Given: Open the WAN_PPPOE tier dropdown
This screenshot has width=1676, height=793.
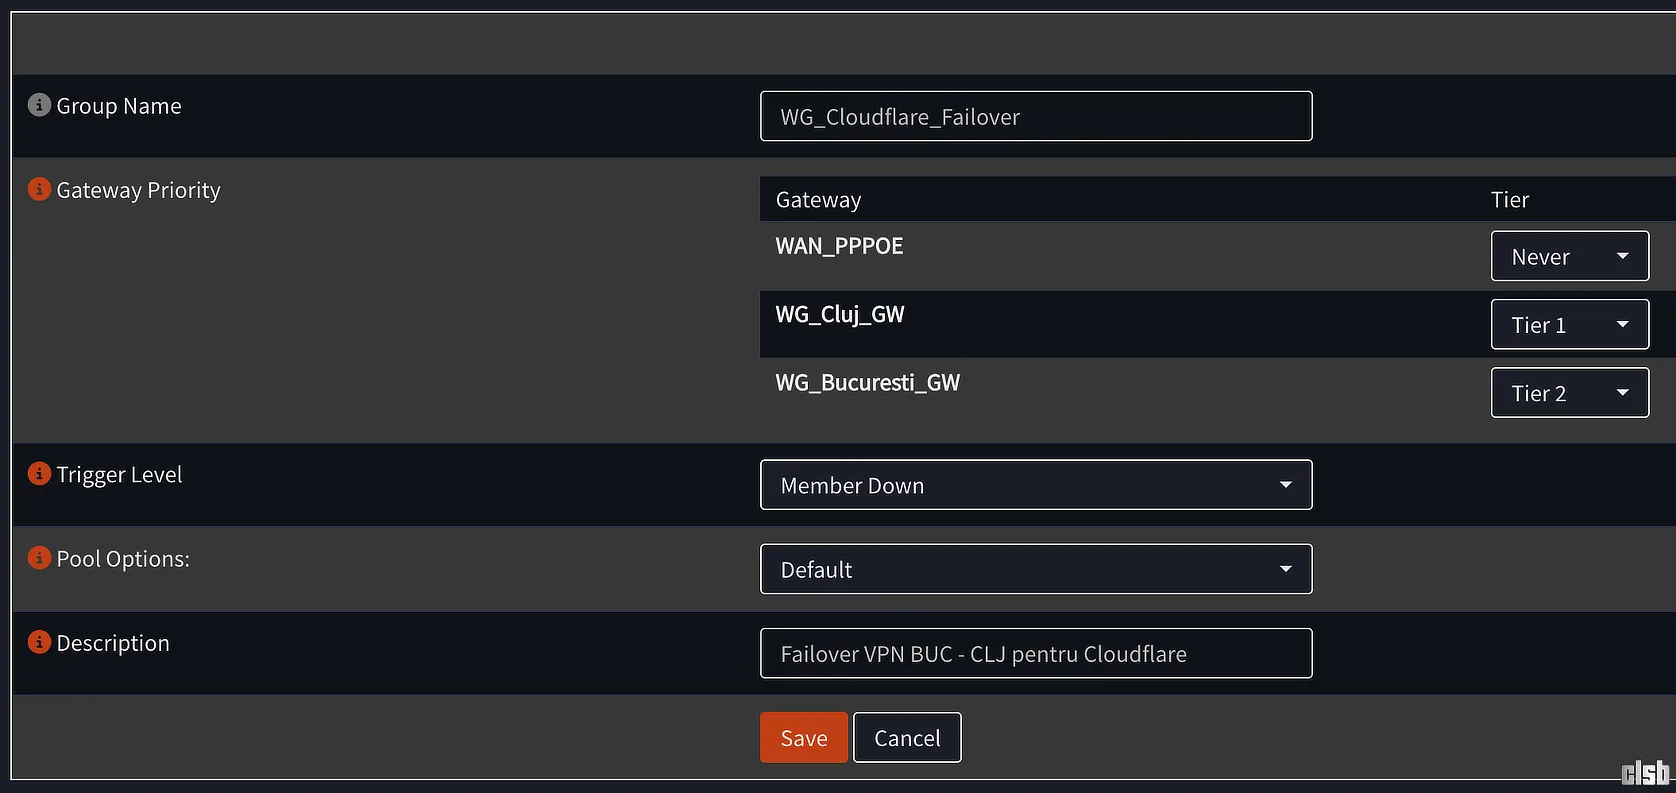Looking at the screenshot, I should click(x=1569, y=257).
